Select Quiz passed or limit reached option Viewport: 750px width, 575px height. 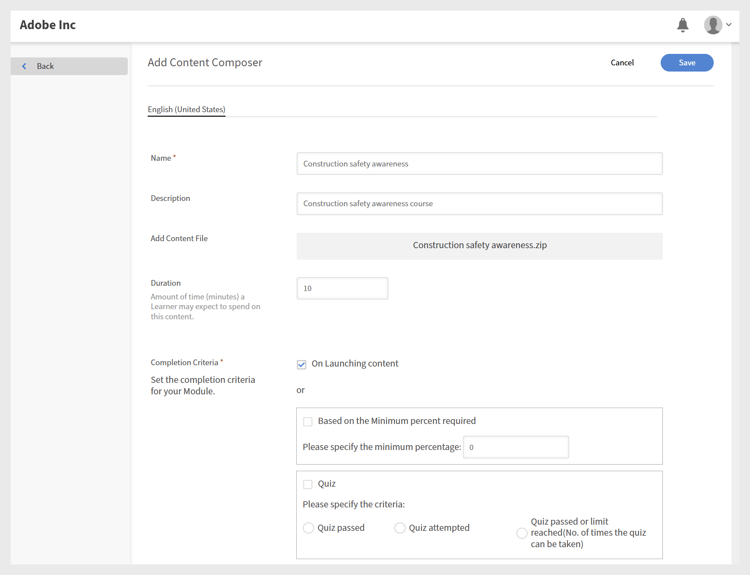coord(522,533)
